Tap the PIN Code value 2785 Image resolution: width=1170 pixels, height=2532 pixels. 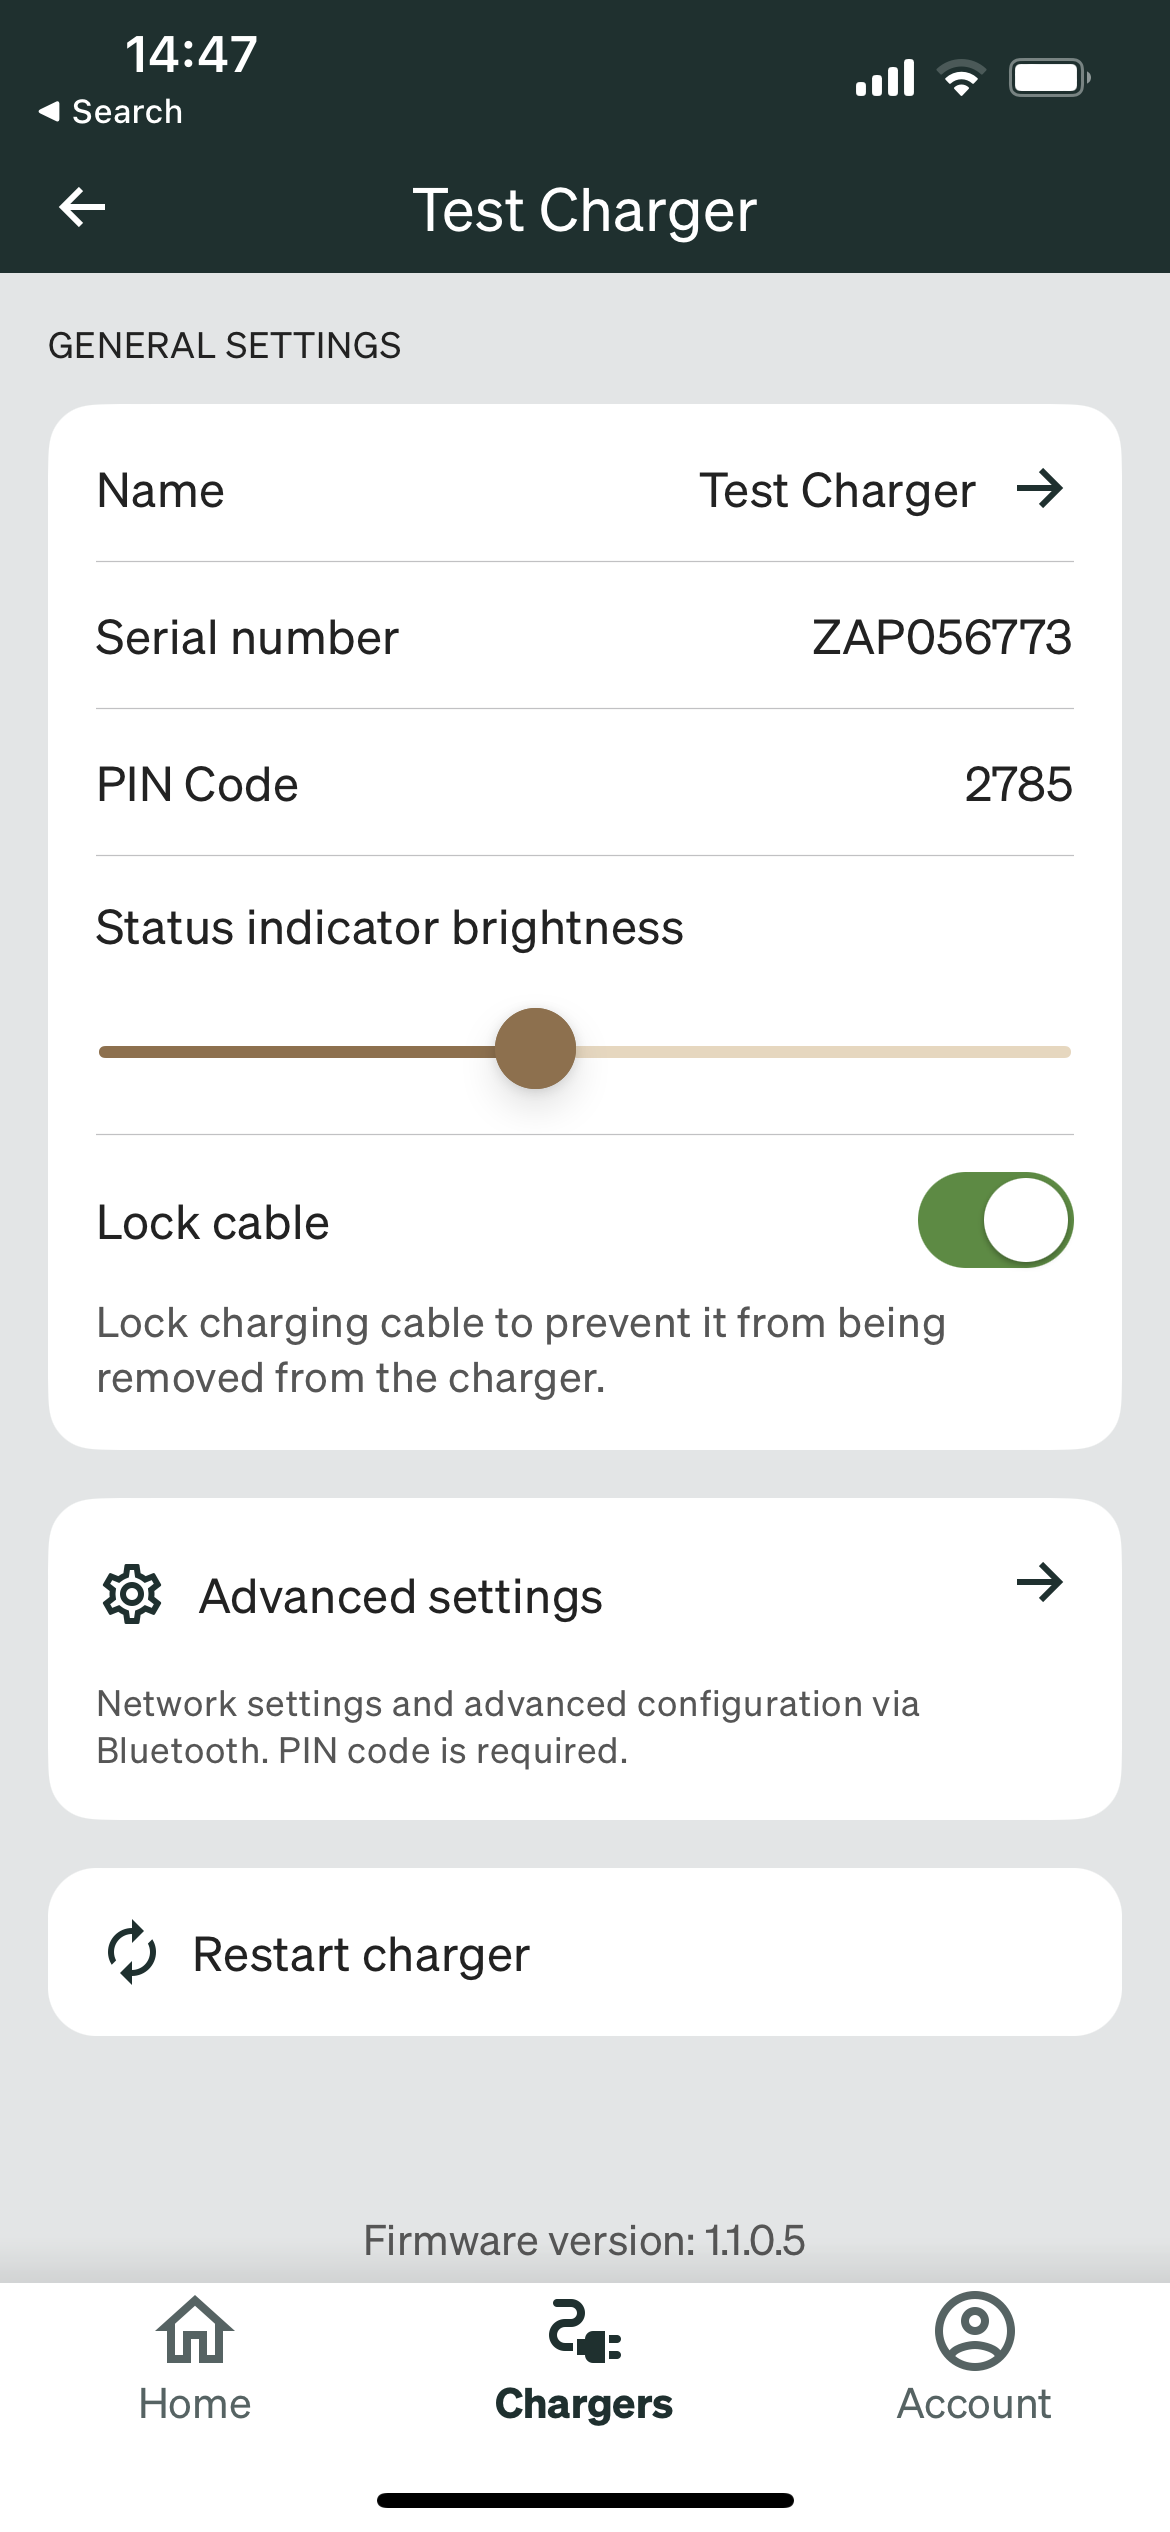(x=1018, y=784)
